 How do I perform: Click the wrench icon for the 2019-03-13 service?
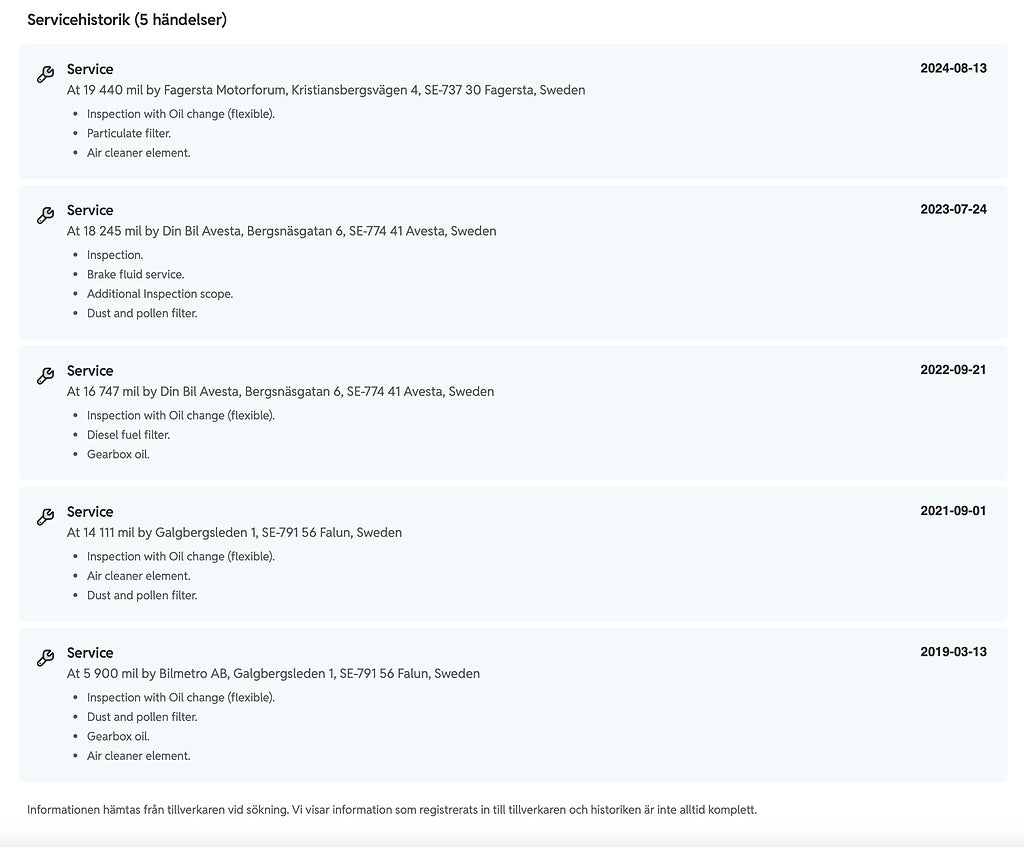point(45,658)
